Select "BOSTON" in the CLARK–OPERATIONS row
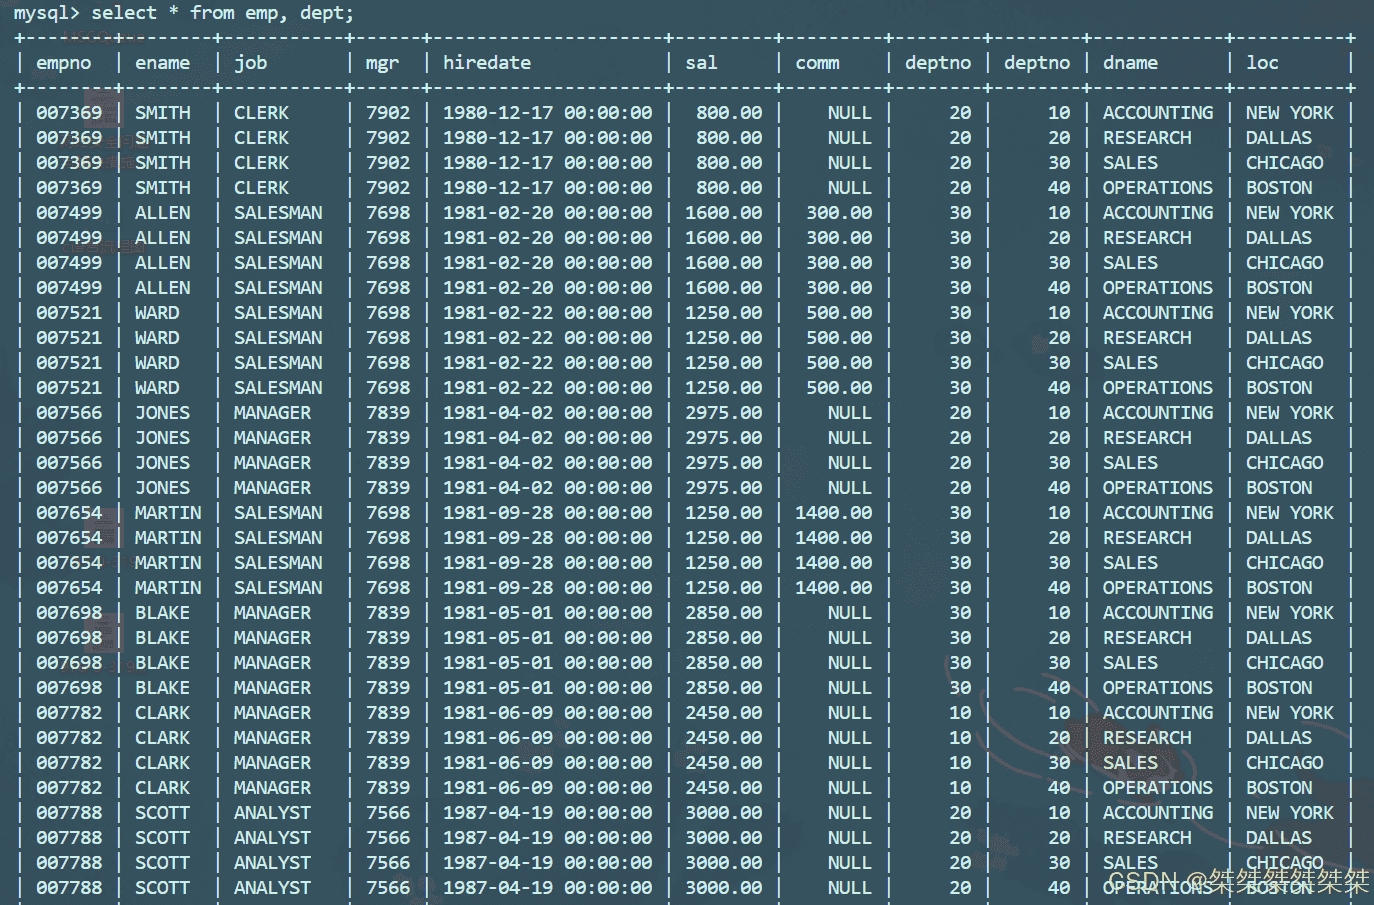The width and height of the screenshot is (1374, 905). pyautogui.click(x=1279, y=788)
